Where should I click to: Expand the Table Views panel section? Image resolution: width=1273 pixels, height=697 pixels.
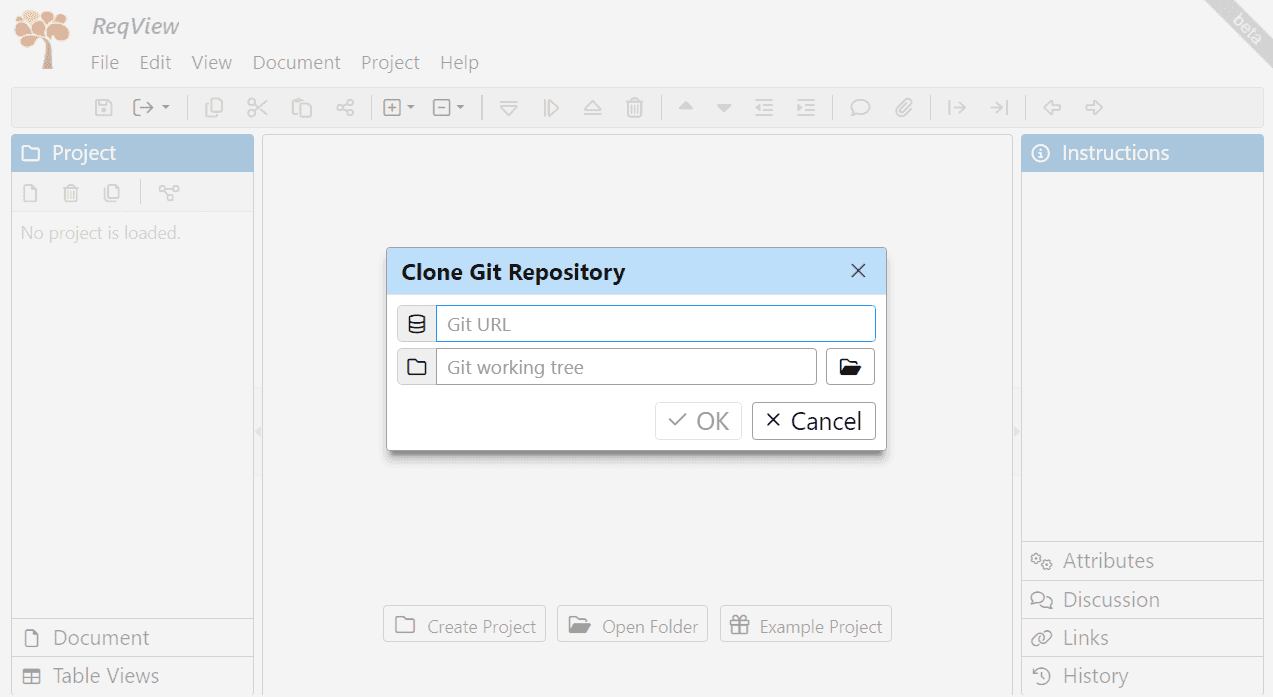[132, 676]
